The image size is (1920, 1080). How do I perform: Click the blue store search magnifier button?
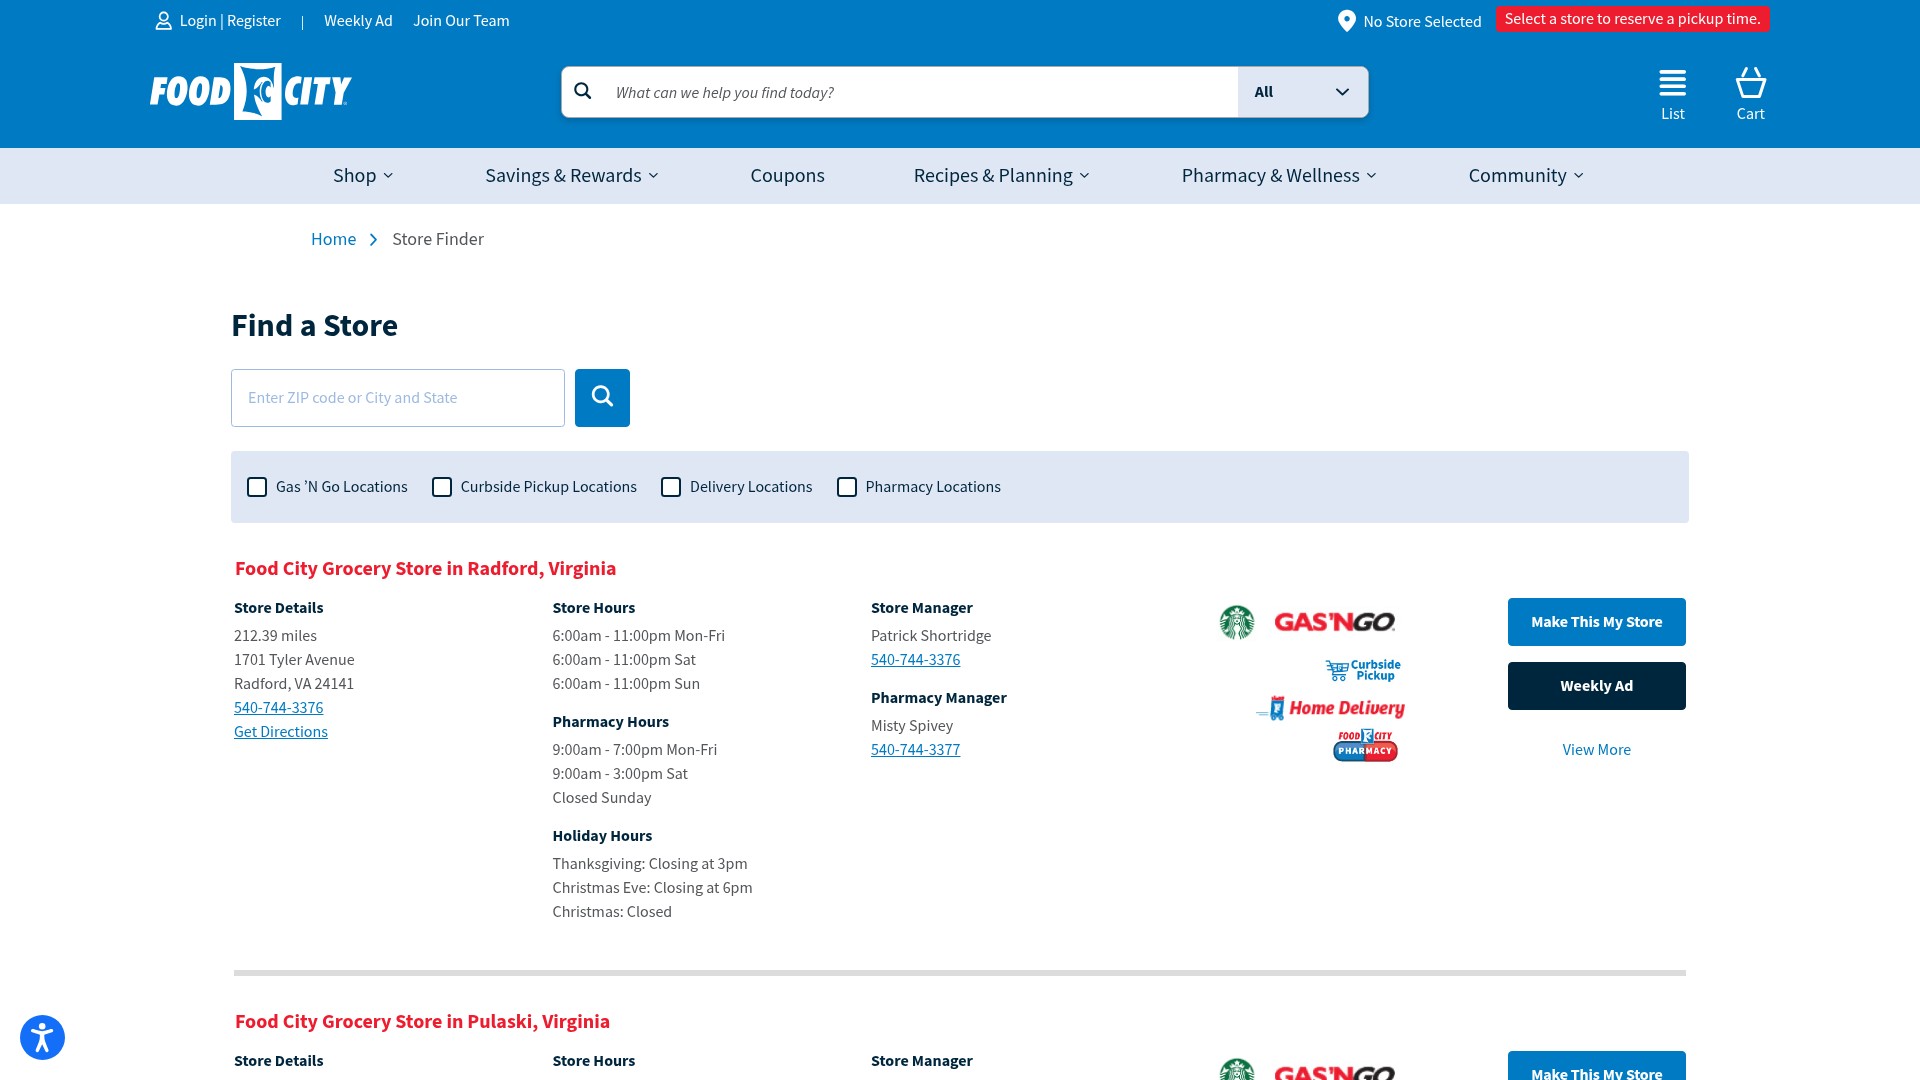602,398
